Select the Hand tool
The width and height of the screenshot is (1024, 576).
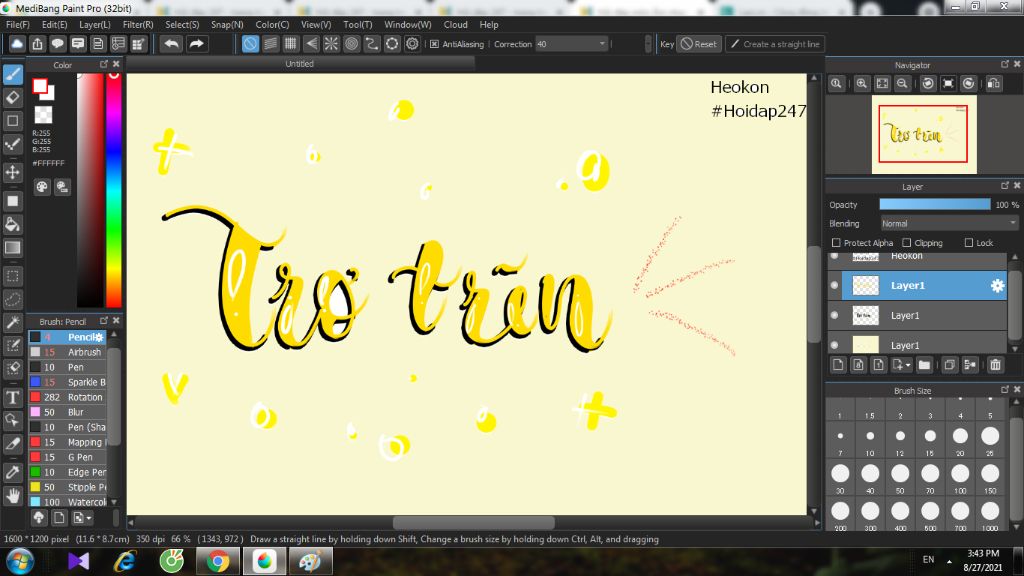point(12,496)
